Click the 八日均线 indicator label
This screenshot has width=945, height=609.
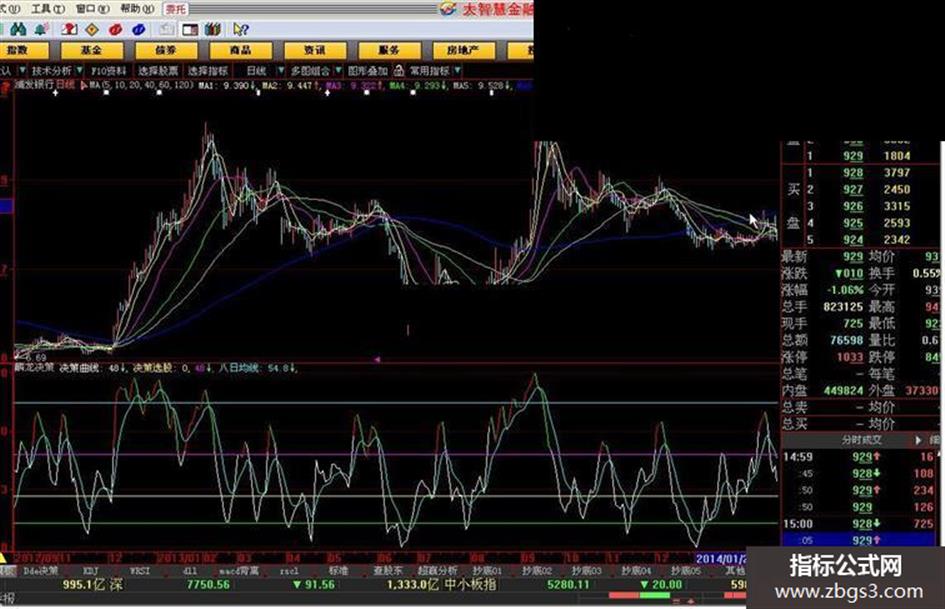[239, 367]
